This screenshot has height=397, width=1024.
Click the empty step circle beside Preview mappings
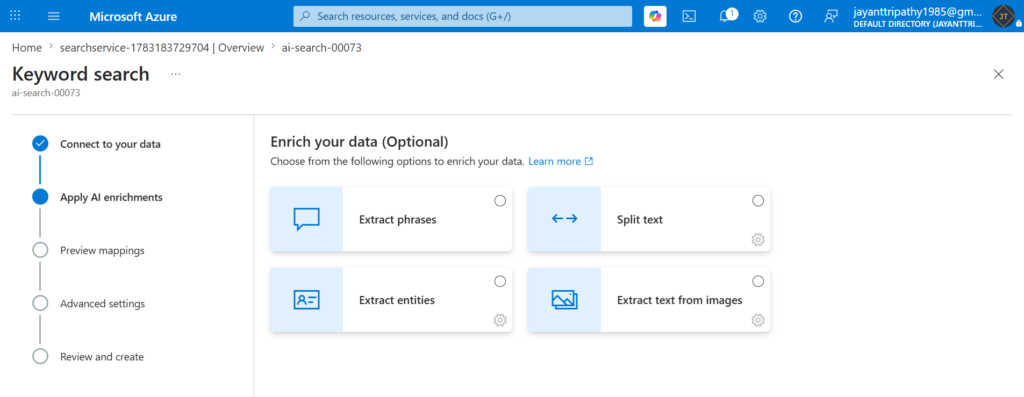40,250
